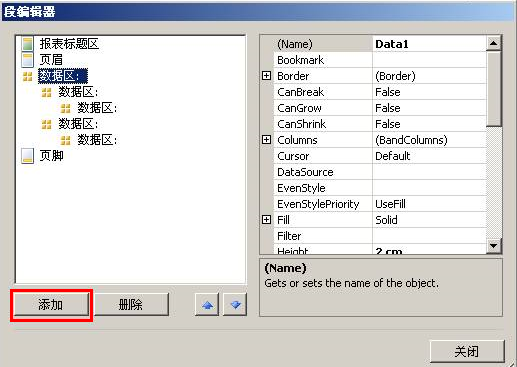The image size is (517, 367).
Task: Expand the Fill property
Action: pyautogui.click(x=266, y=220)
